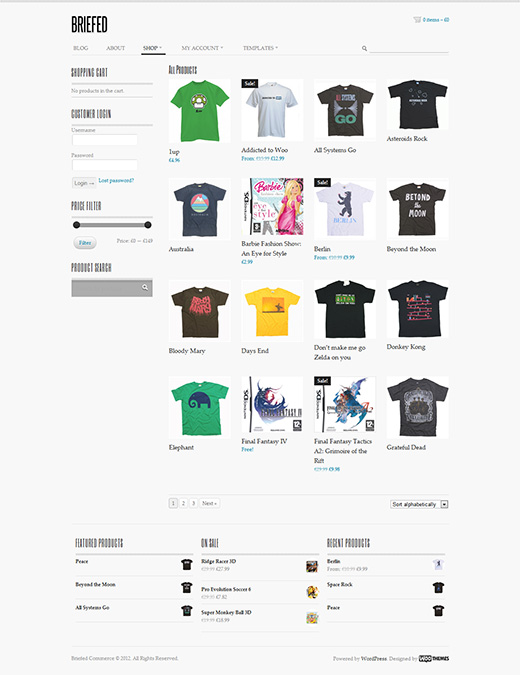Click the Login button
Image resolution: width=520 pixels, height=675 pixels.
pyautogui.click(x=84, y=183)
